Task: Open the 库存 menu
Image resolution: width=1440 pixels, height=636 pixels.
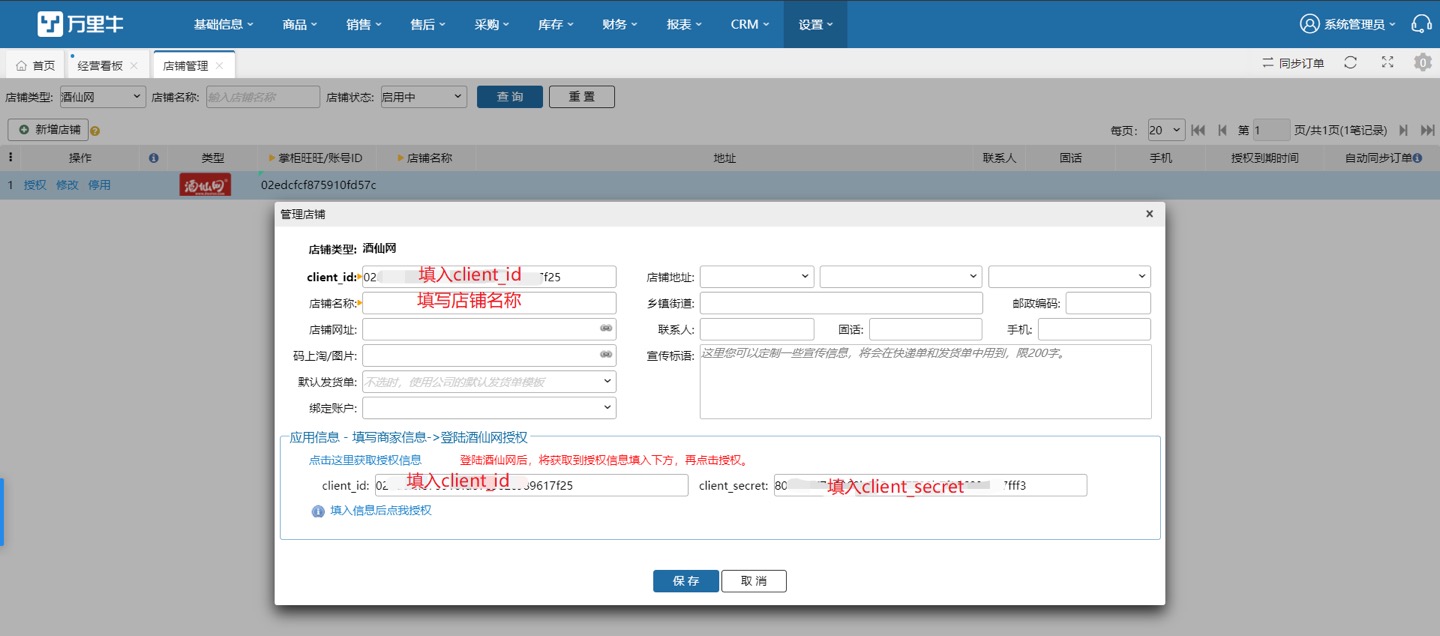Action: point(556,24)
